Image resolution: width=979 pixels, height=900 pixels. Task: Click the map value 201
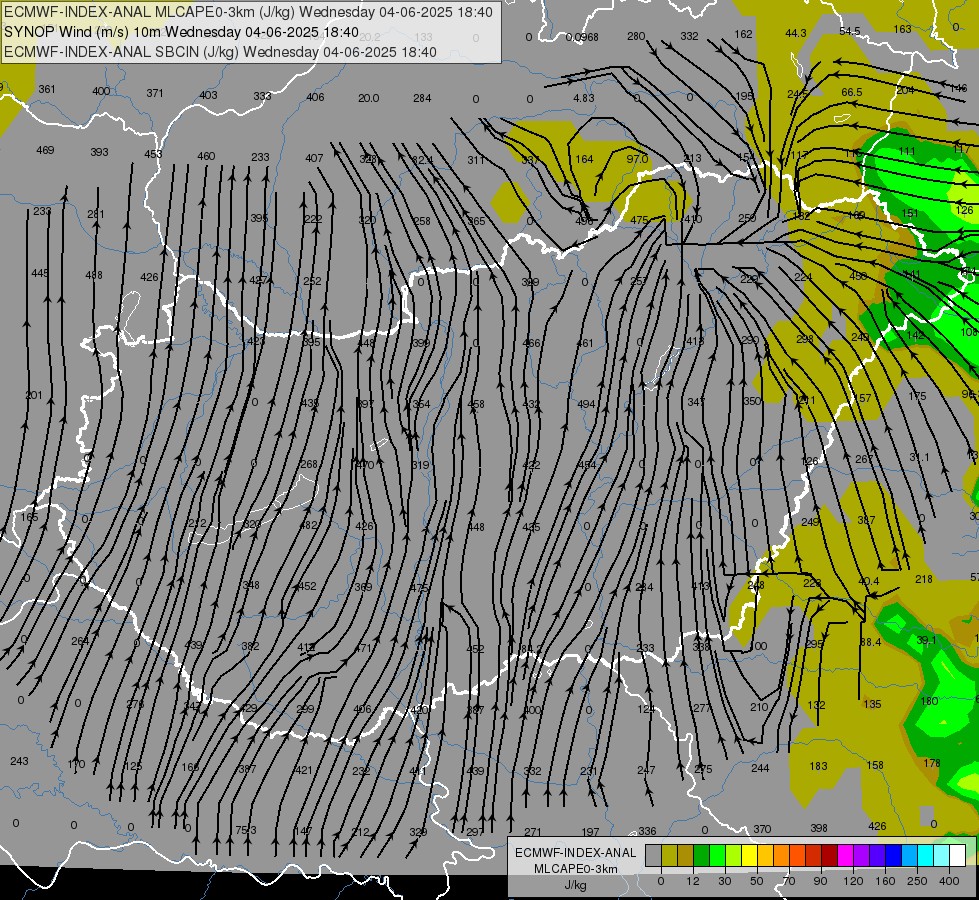pos(34,395)
